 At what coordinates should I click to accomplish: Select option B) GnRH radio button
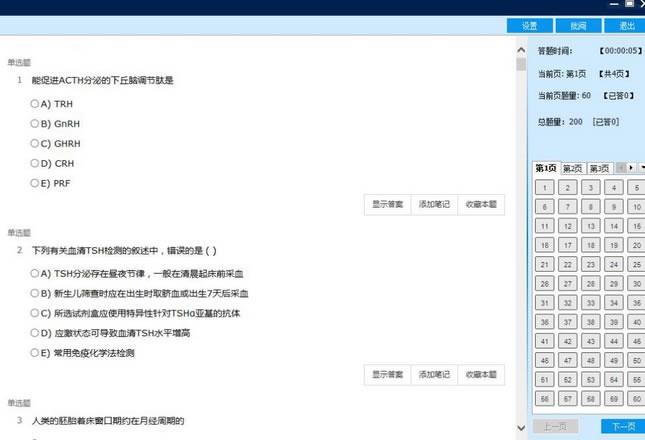pos(35,123)
